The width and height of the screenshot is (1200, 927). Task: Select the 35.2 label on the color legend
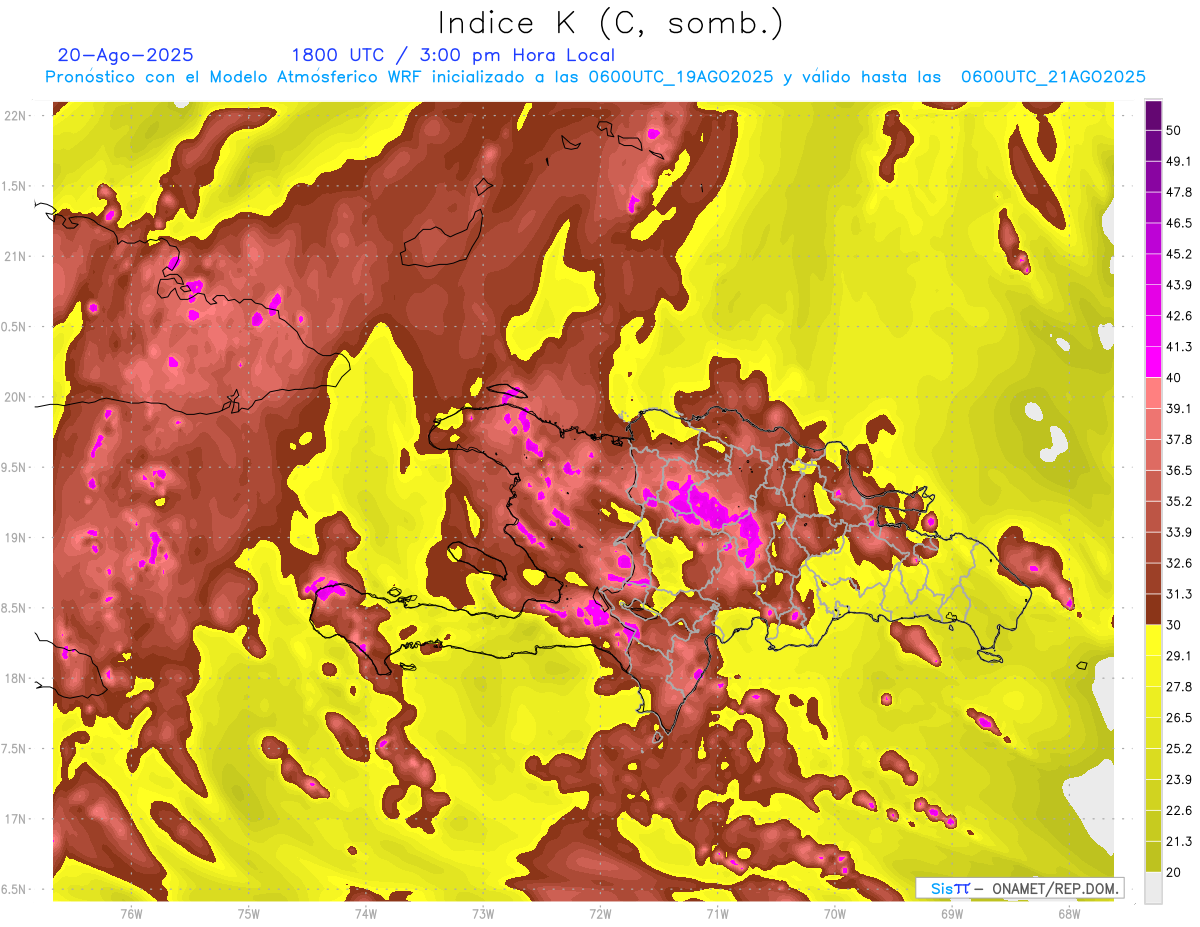pos(1179,501)
